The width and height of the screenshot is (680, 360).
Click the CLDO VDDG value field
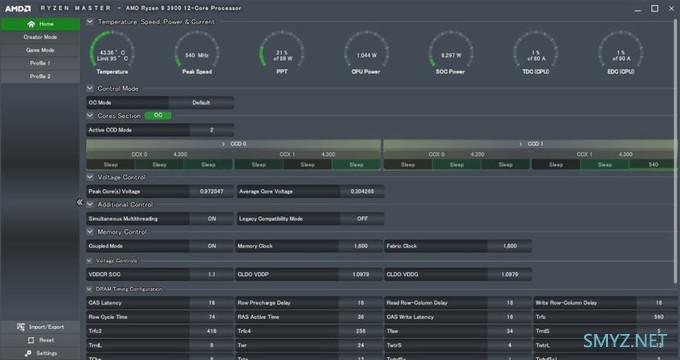point(510,275)
